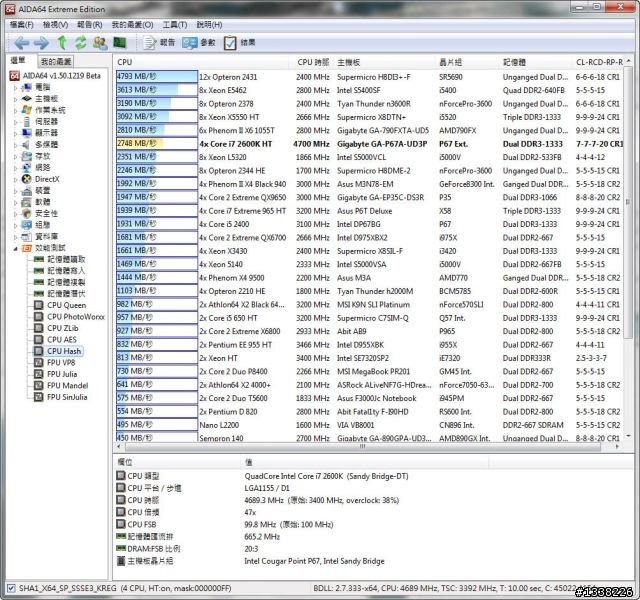Sort by the CPU clock column header
The image size is (640, 600).
click(311, 62)
